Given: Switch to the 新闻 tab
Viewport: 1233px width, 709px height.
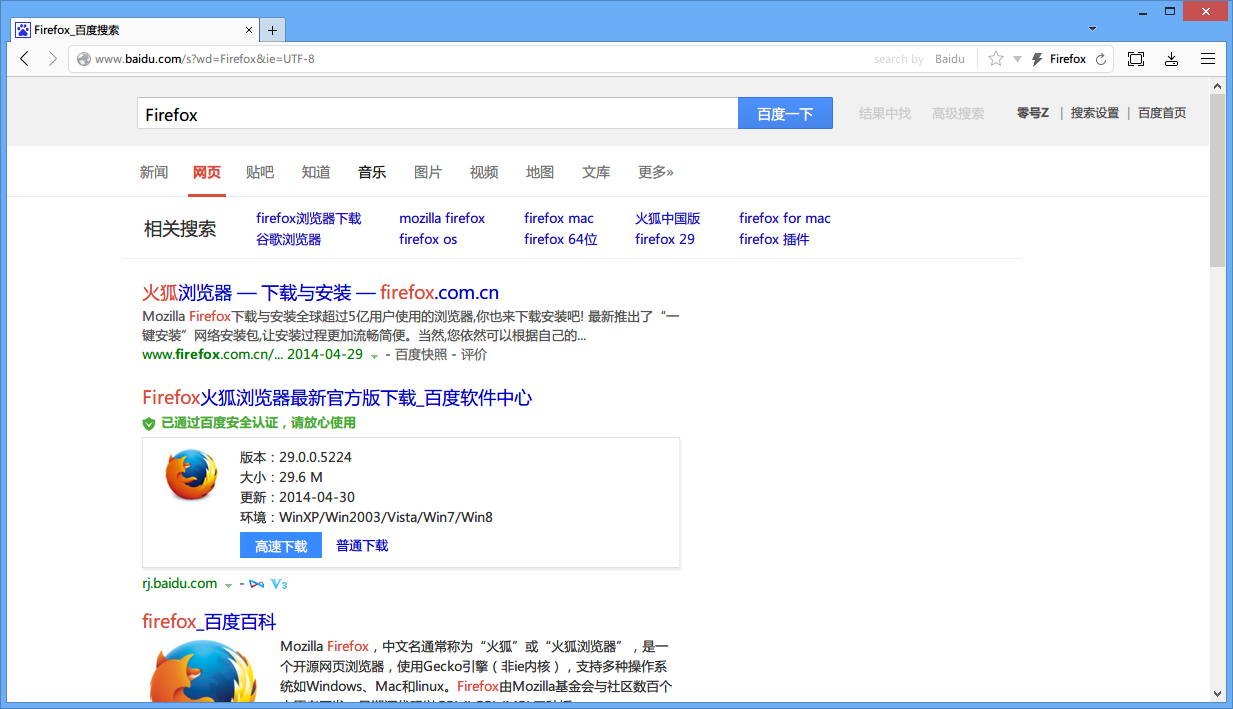Looking at the screenshot, I should (x=154, y=172).
